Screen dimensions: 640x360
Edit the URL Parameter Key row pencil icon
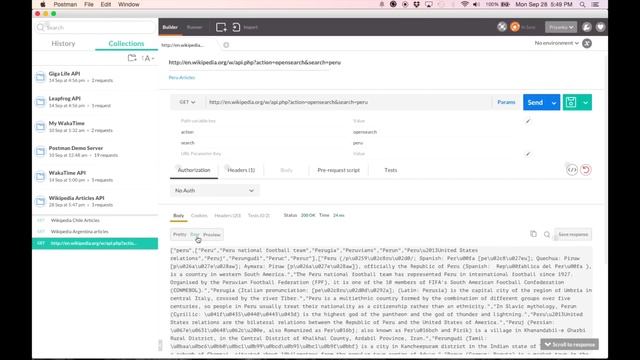528,154
